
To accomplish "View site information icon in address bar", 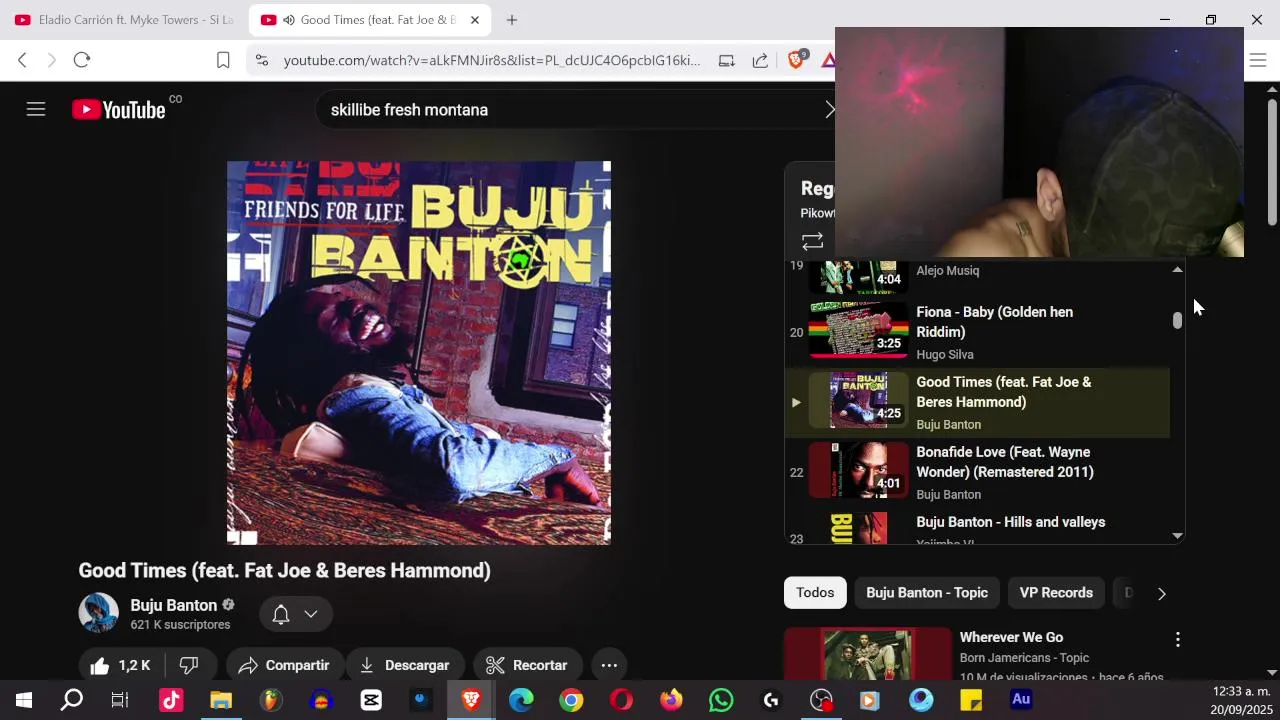I will tap(261, 60).
